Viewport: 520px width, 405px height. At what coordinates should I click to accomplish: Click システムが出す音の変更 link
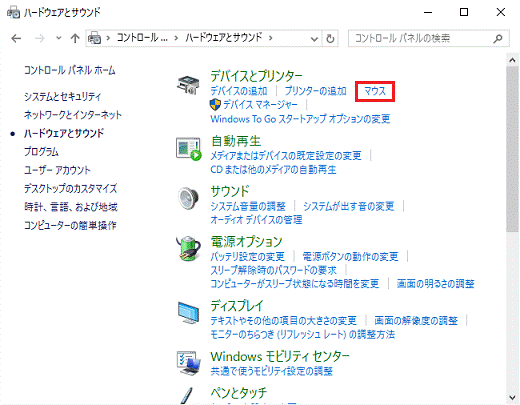(x=349, y=206)
